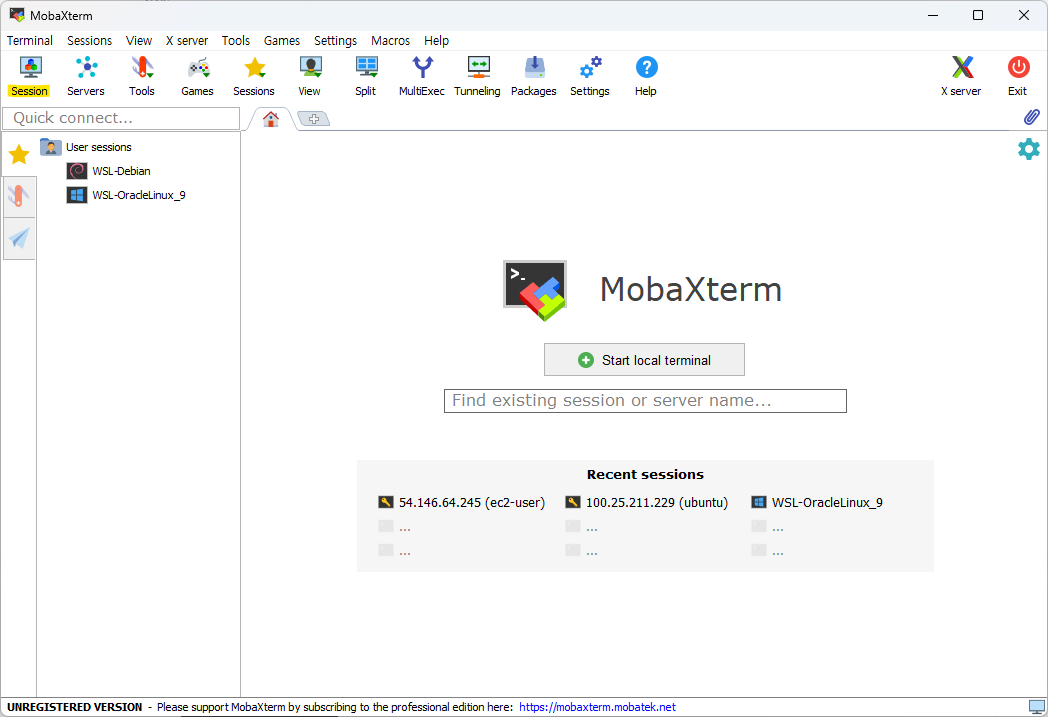
Task: Click the Find existing session search field
Action: coord(646,401)
